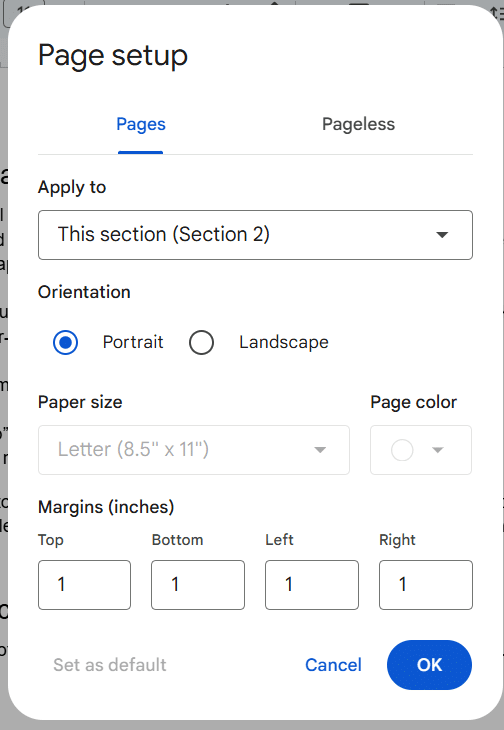Click the Bottom margin input field
The image size is (504, 730).
click(198, 585)
